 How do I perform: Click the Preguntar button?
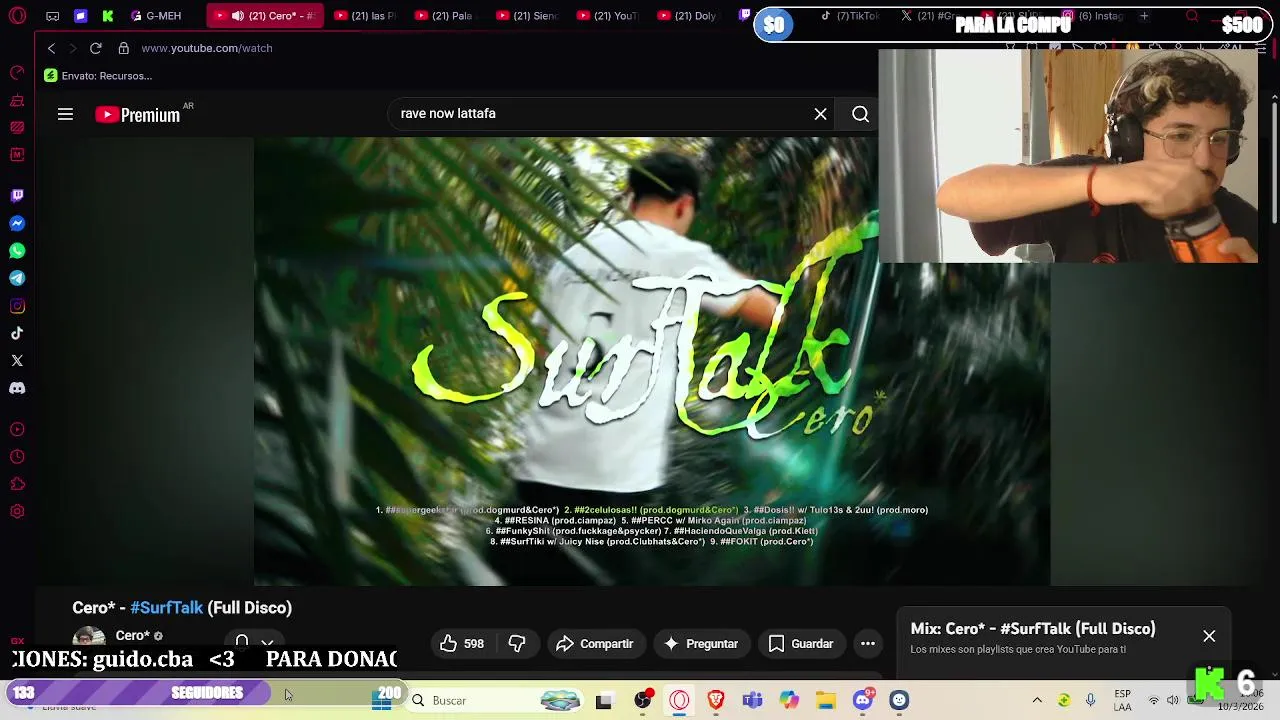click(x=700, y=644)
